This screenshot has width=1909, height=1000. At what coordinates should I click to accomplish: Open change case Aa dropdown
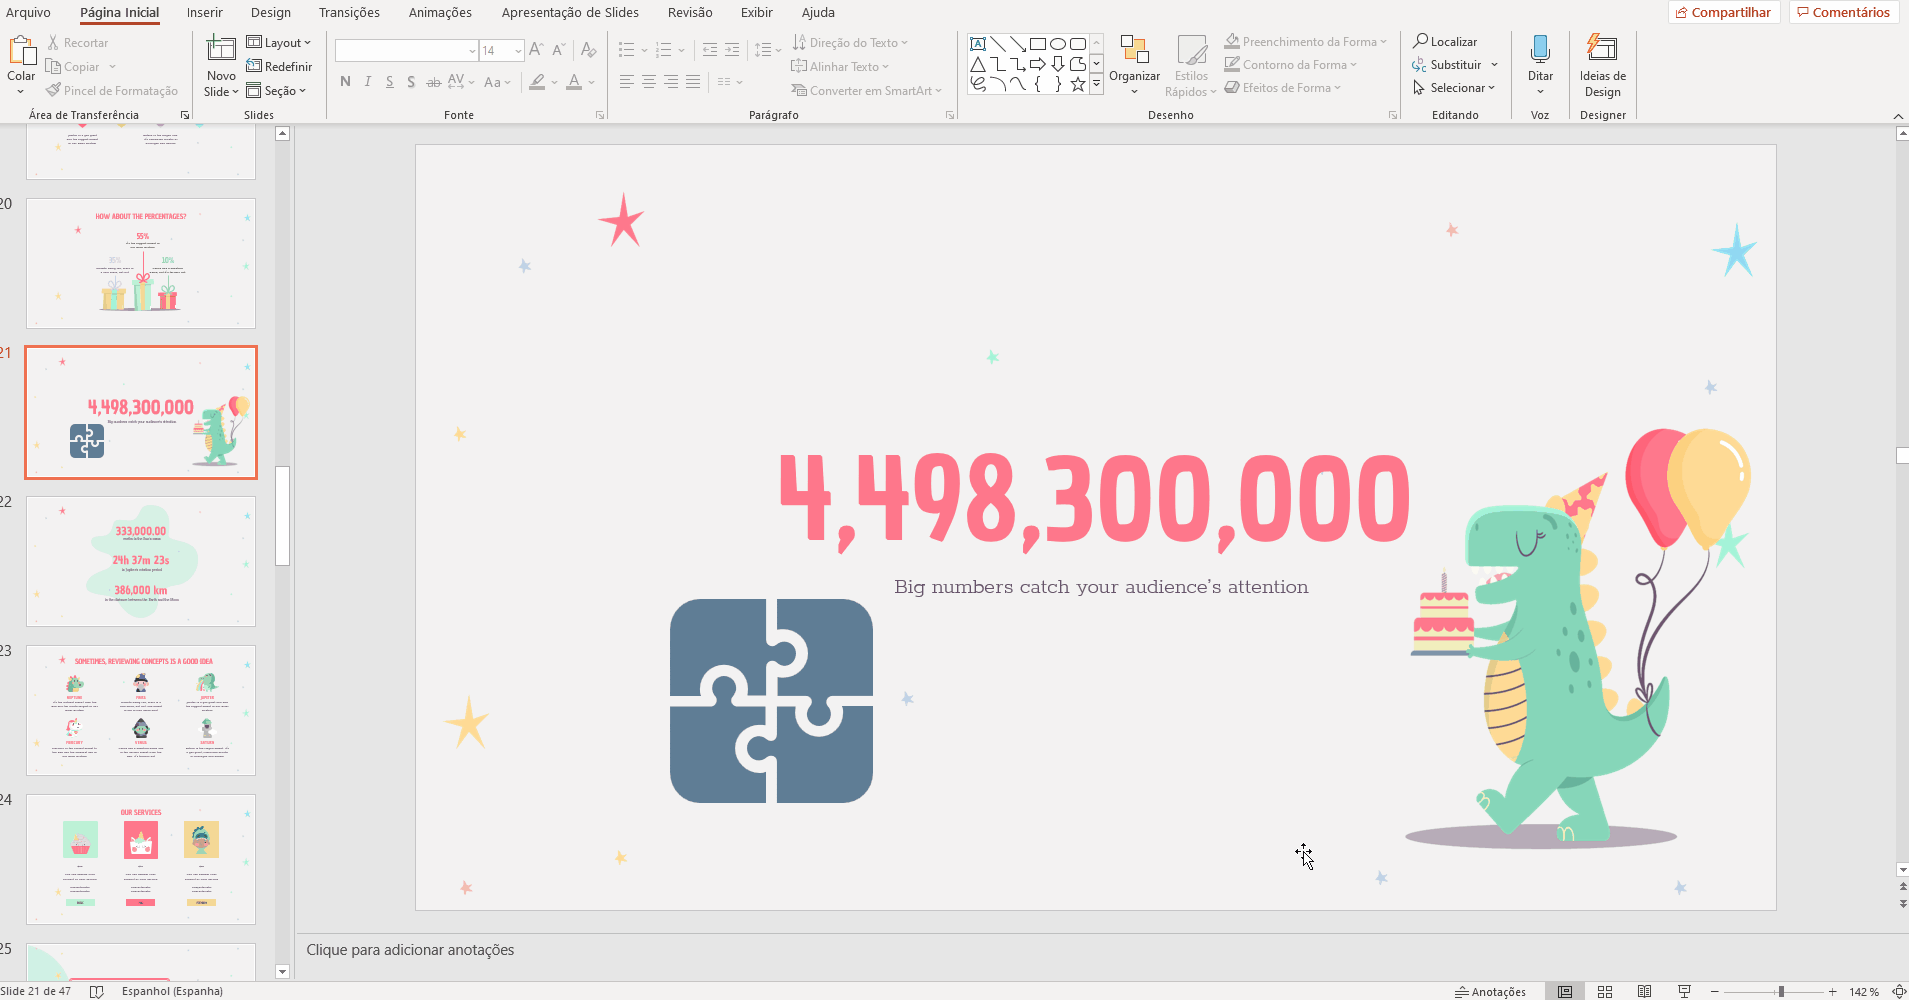click(x=497, y=82)
